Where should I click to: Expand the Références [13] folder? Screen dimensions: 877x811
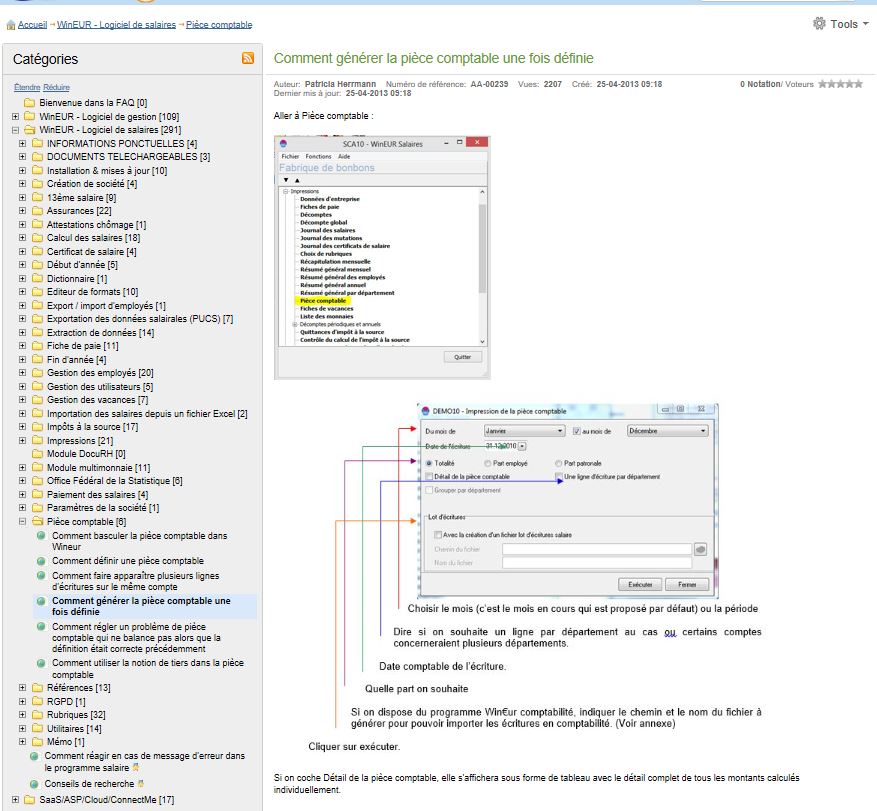click(x=22, y=687)
